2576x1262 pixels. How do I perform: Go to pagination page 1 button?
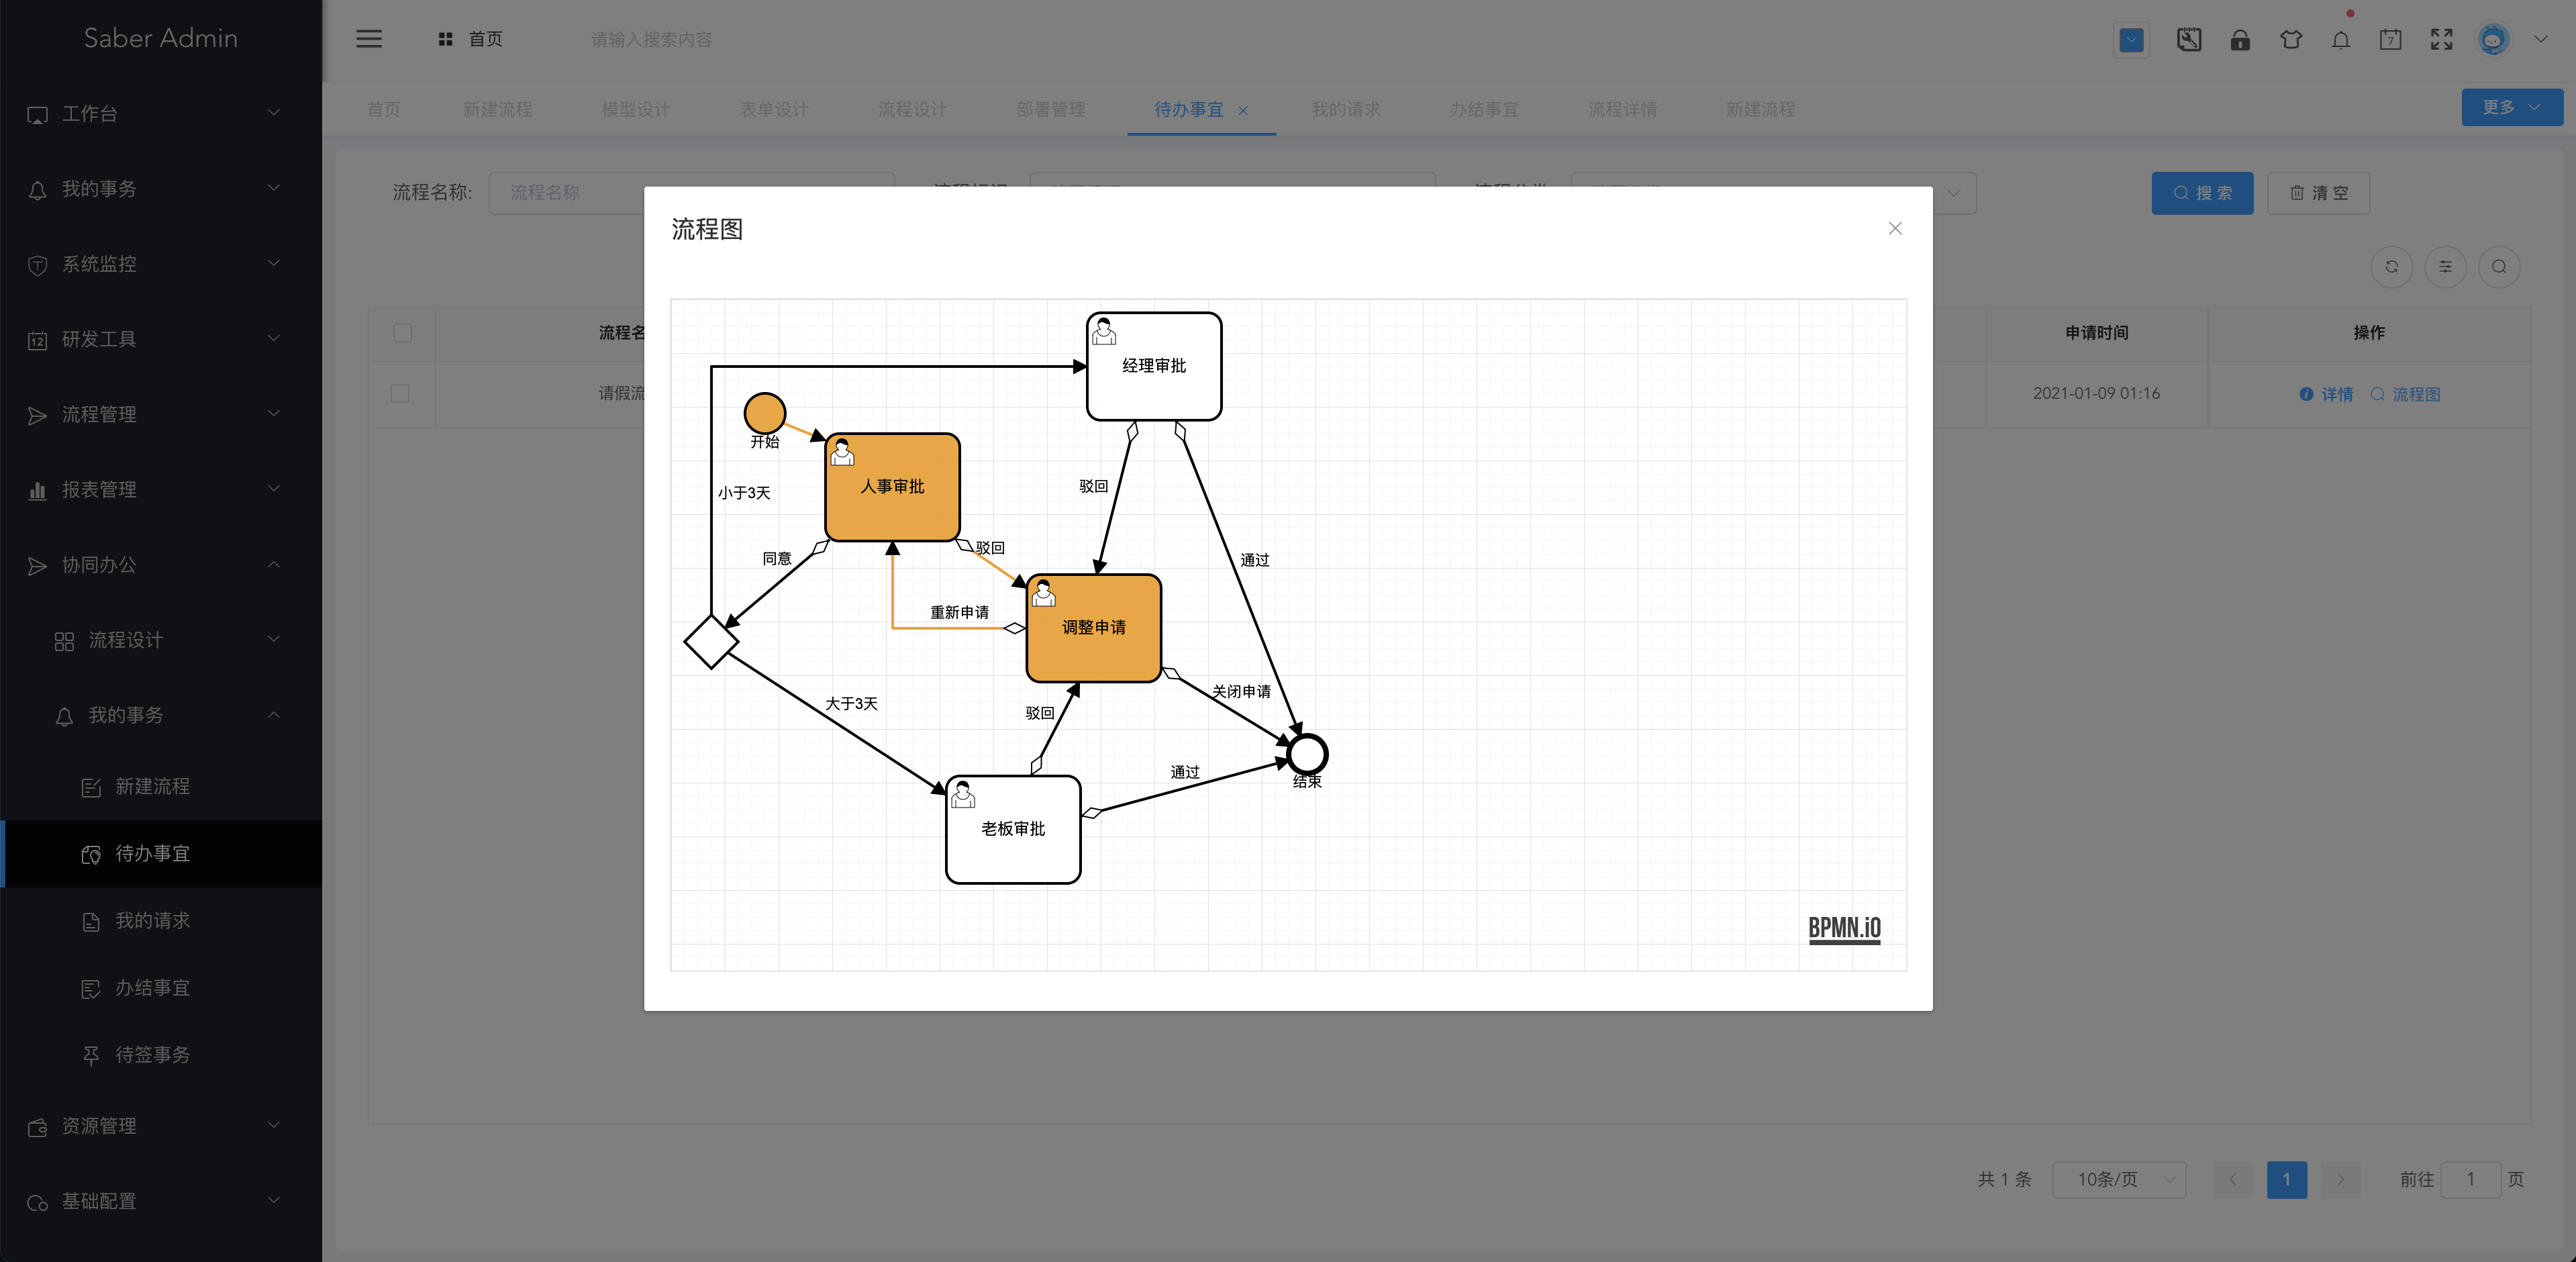click(2287, 1179)
